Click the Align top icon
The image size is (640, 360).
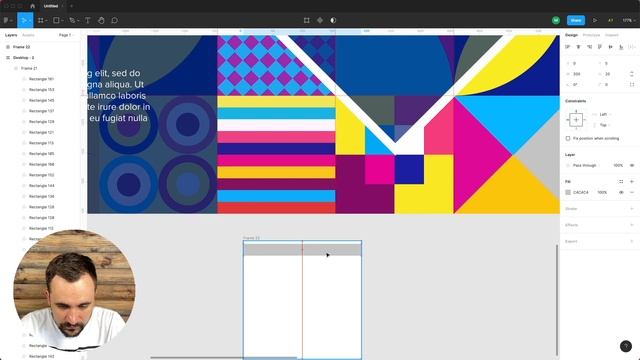pos(600,47)
